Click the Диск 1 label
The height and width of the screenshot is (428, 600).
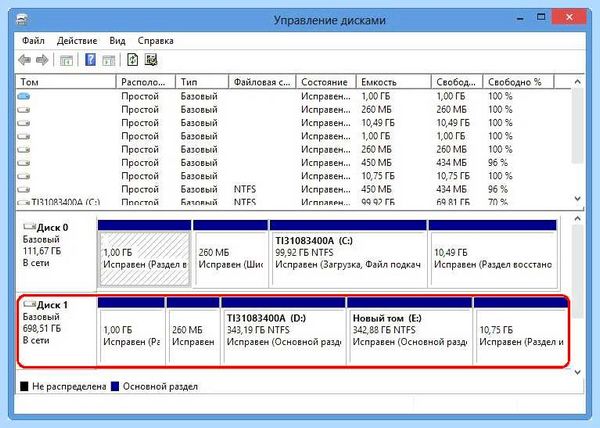click(x=52, y=305)
